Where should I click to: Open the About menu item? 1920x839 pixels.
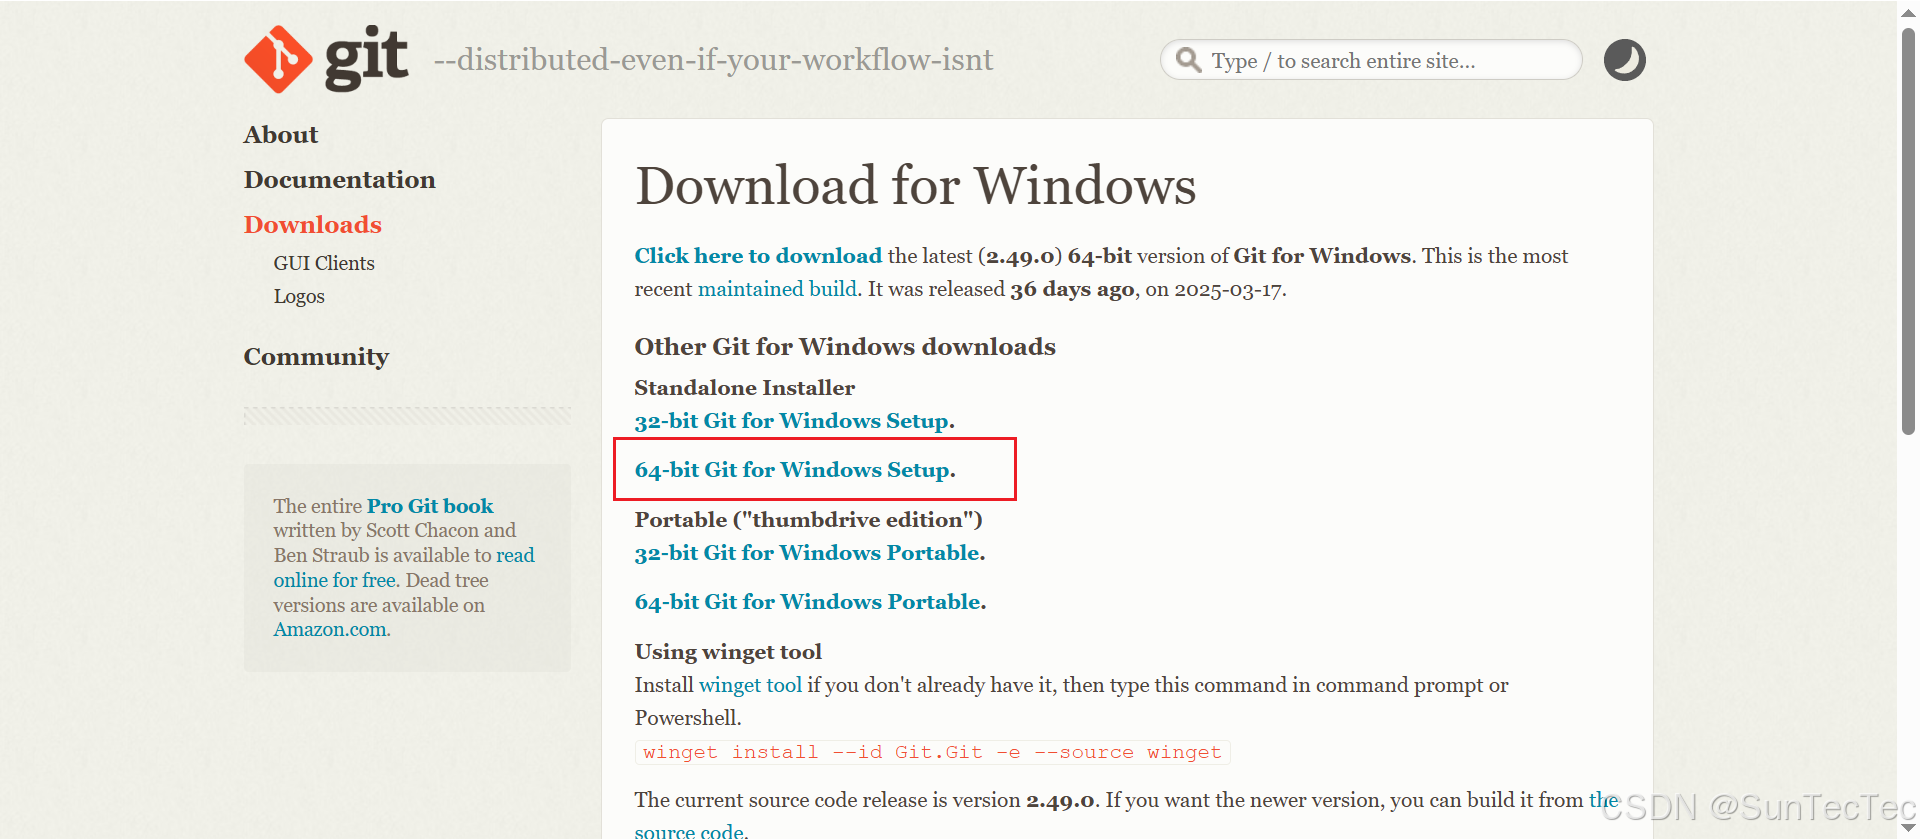281,135
